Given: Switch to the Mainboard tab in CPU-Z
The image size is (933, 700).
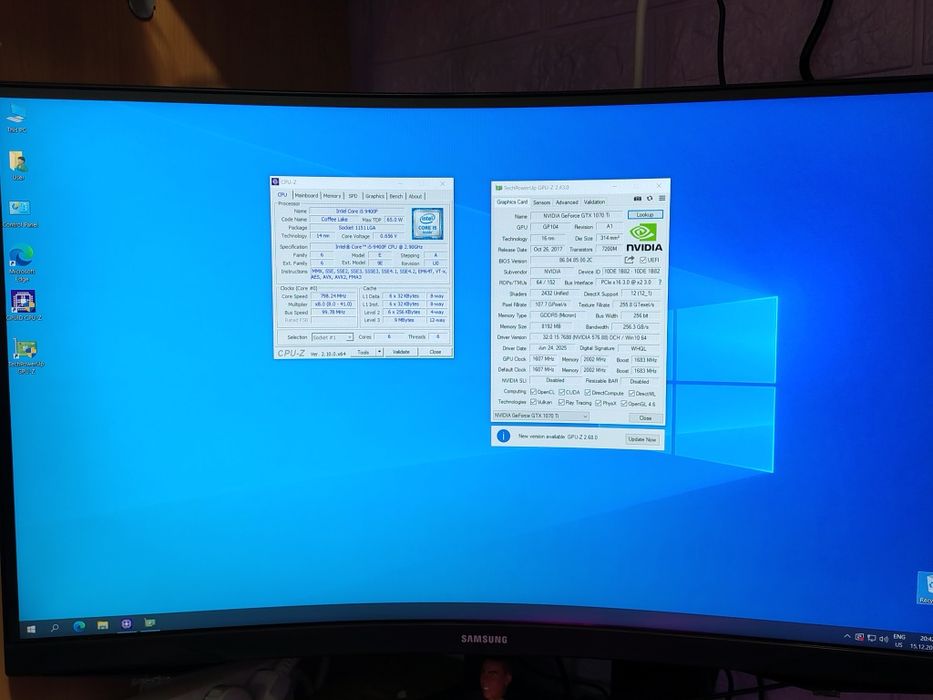Looking at the screenshot, I should 306,195.
